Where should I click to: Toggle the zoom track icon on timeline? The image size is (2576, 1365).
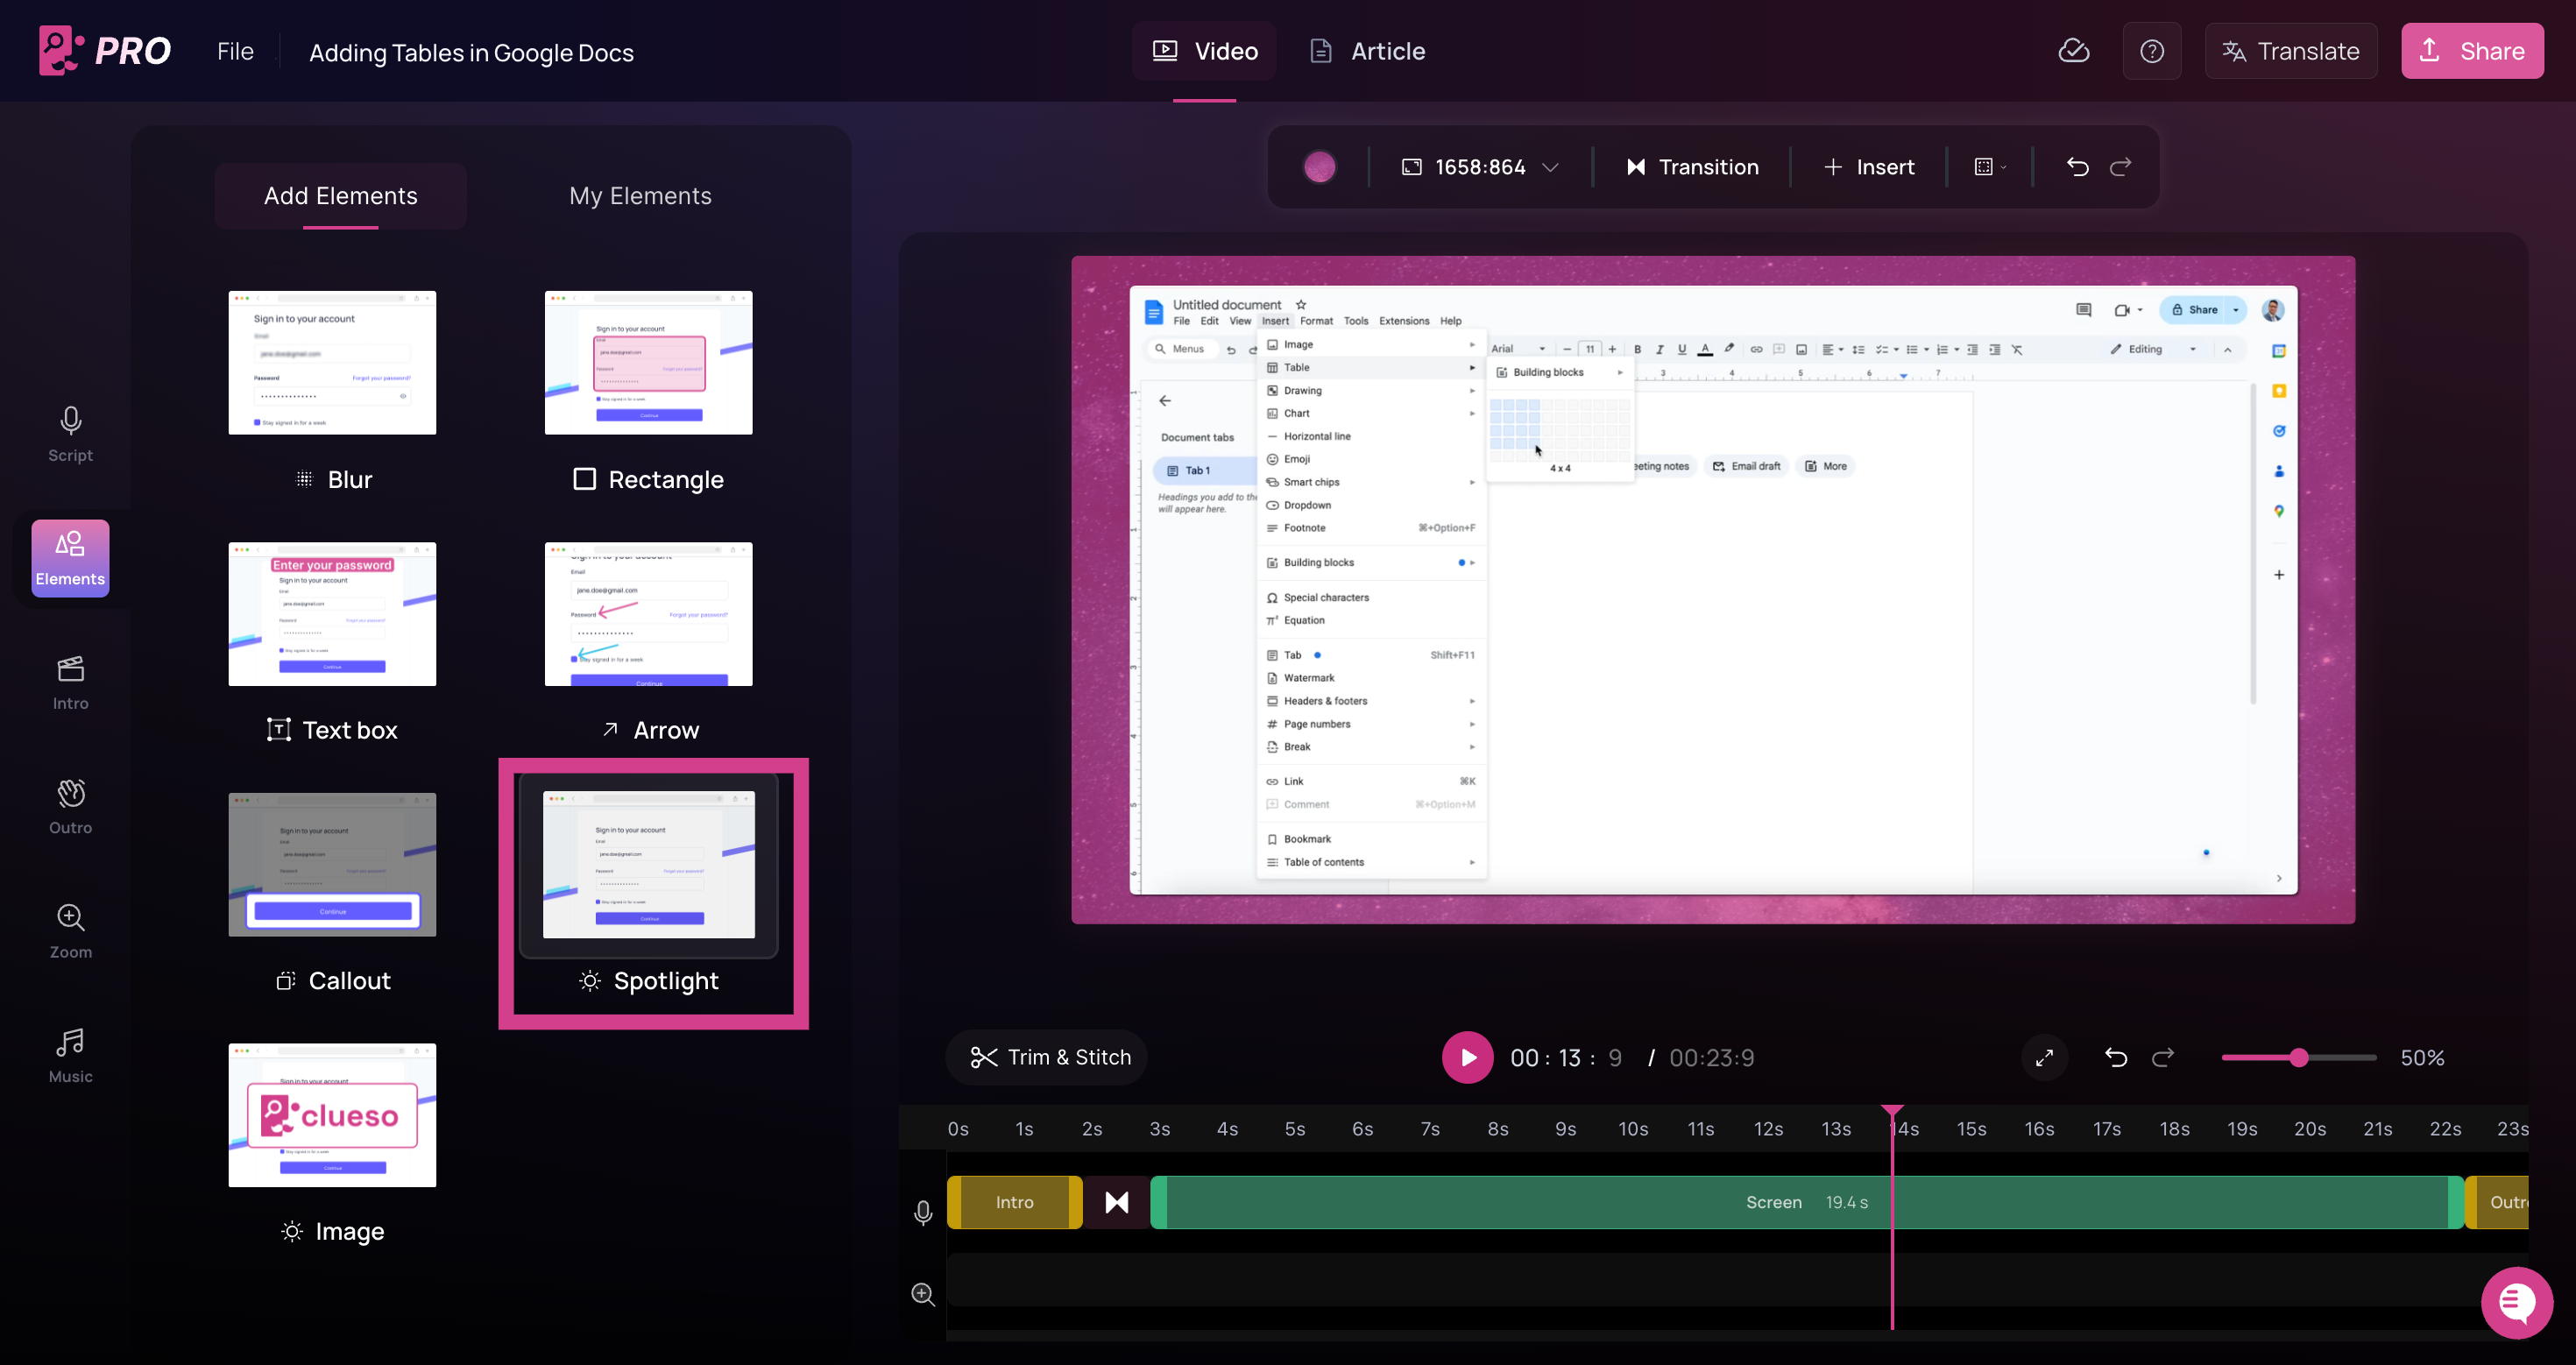tap(923, 1294)
